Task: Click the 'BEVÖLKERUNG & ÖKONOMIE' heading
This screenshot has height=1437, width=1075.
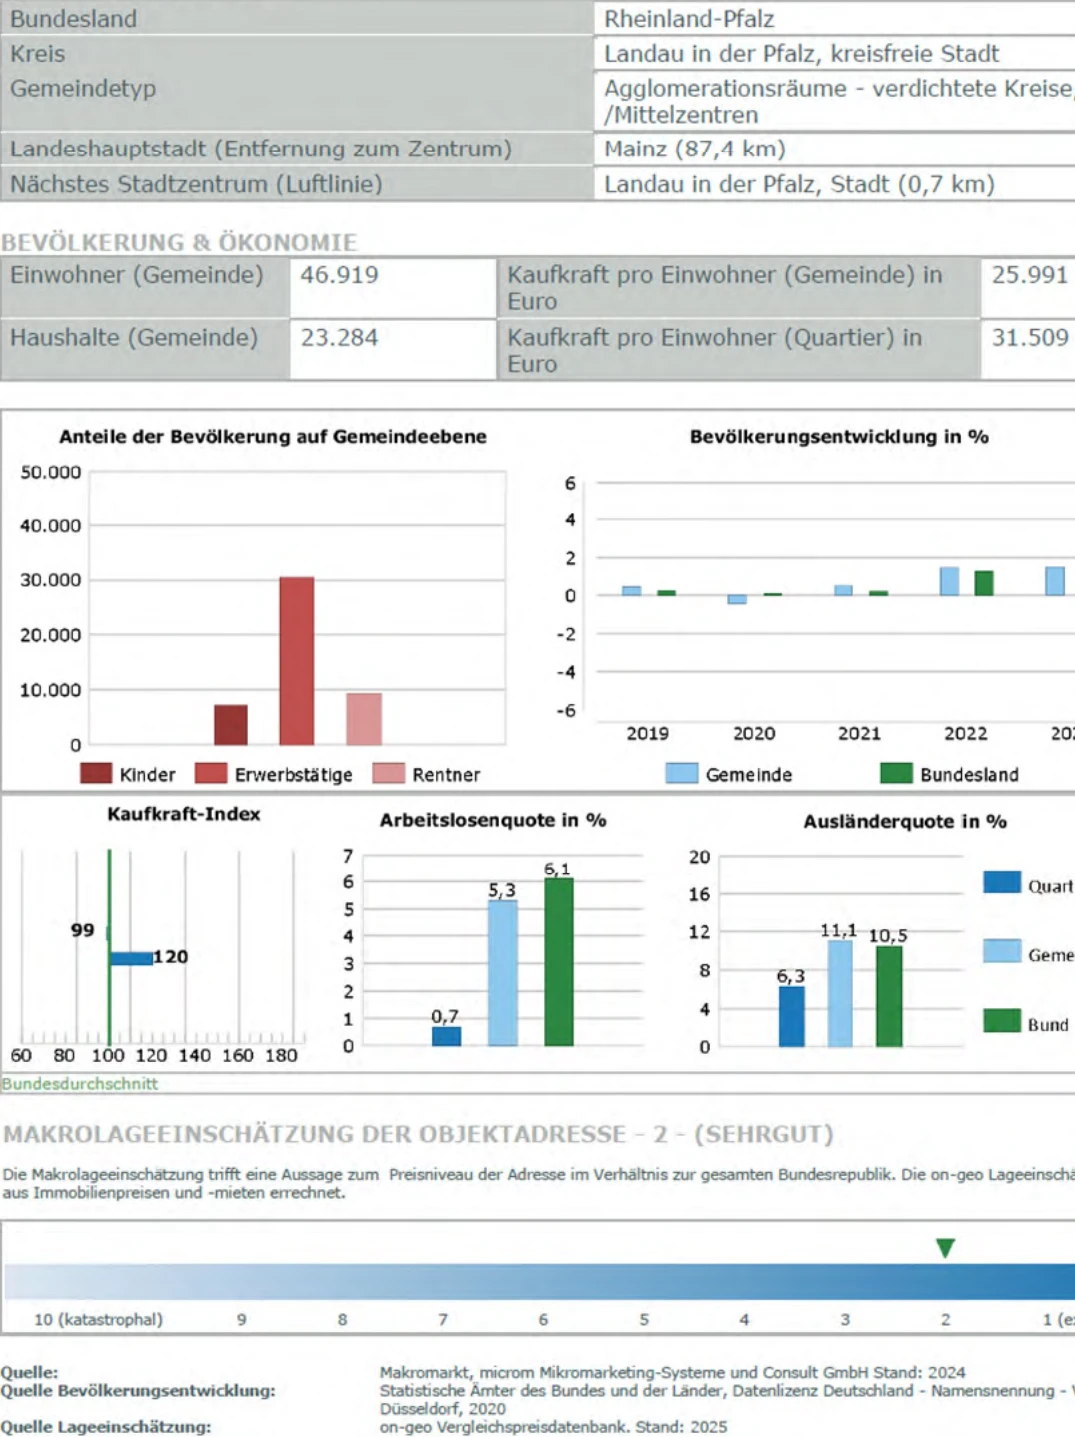Action: coord(179,242)
